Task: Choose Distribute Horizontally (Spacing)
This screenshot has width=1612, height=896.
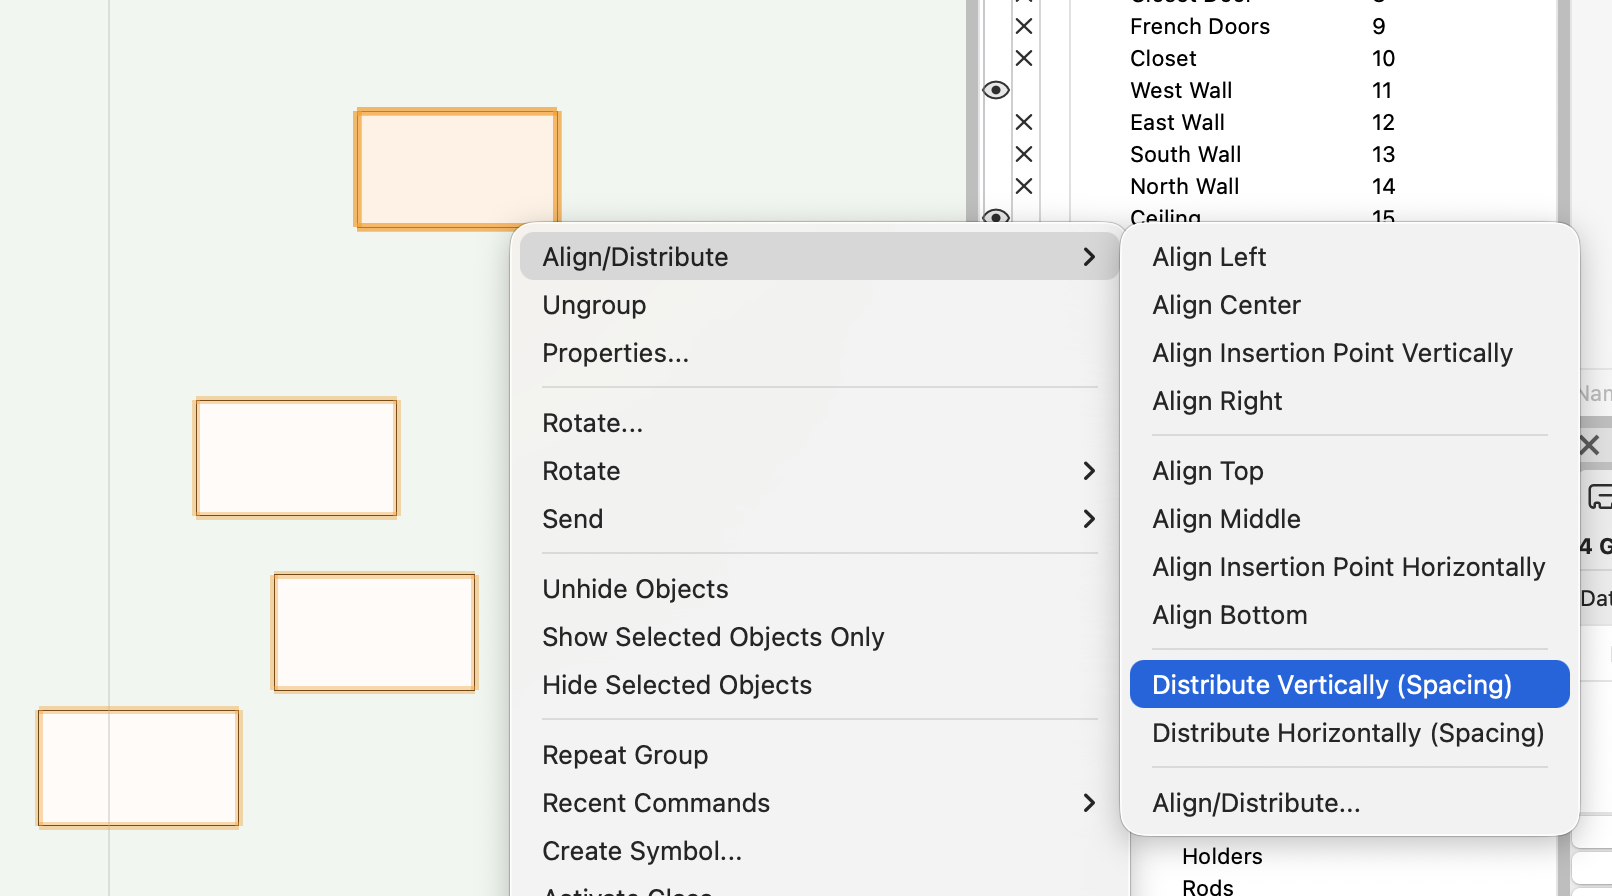Action: (1347, 733)
